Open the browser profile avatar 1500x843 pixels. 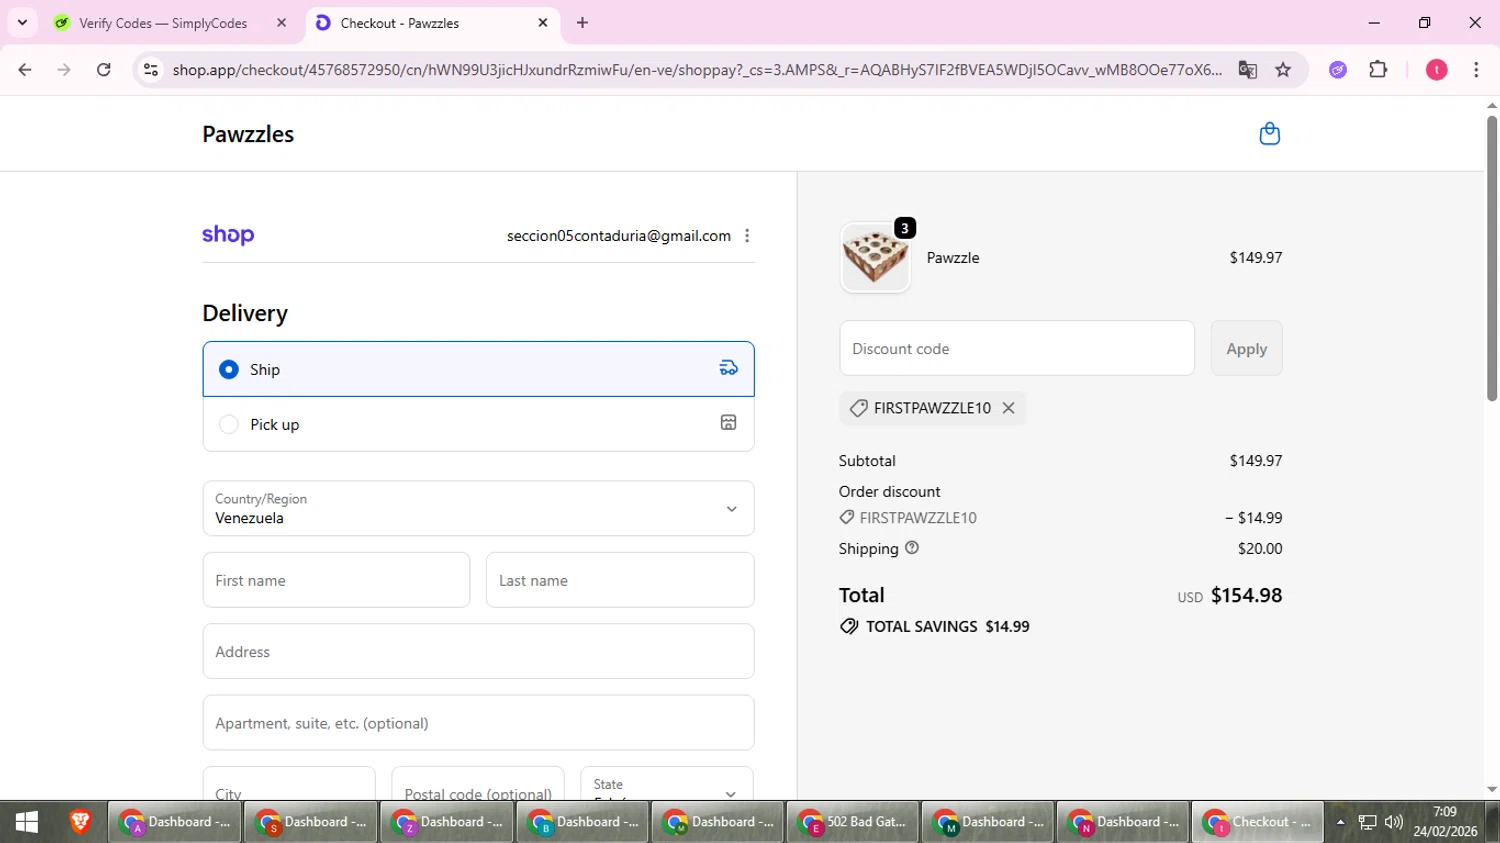pos(1437,70)
